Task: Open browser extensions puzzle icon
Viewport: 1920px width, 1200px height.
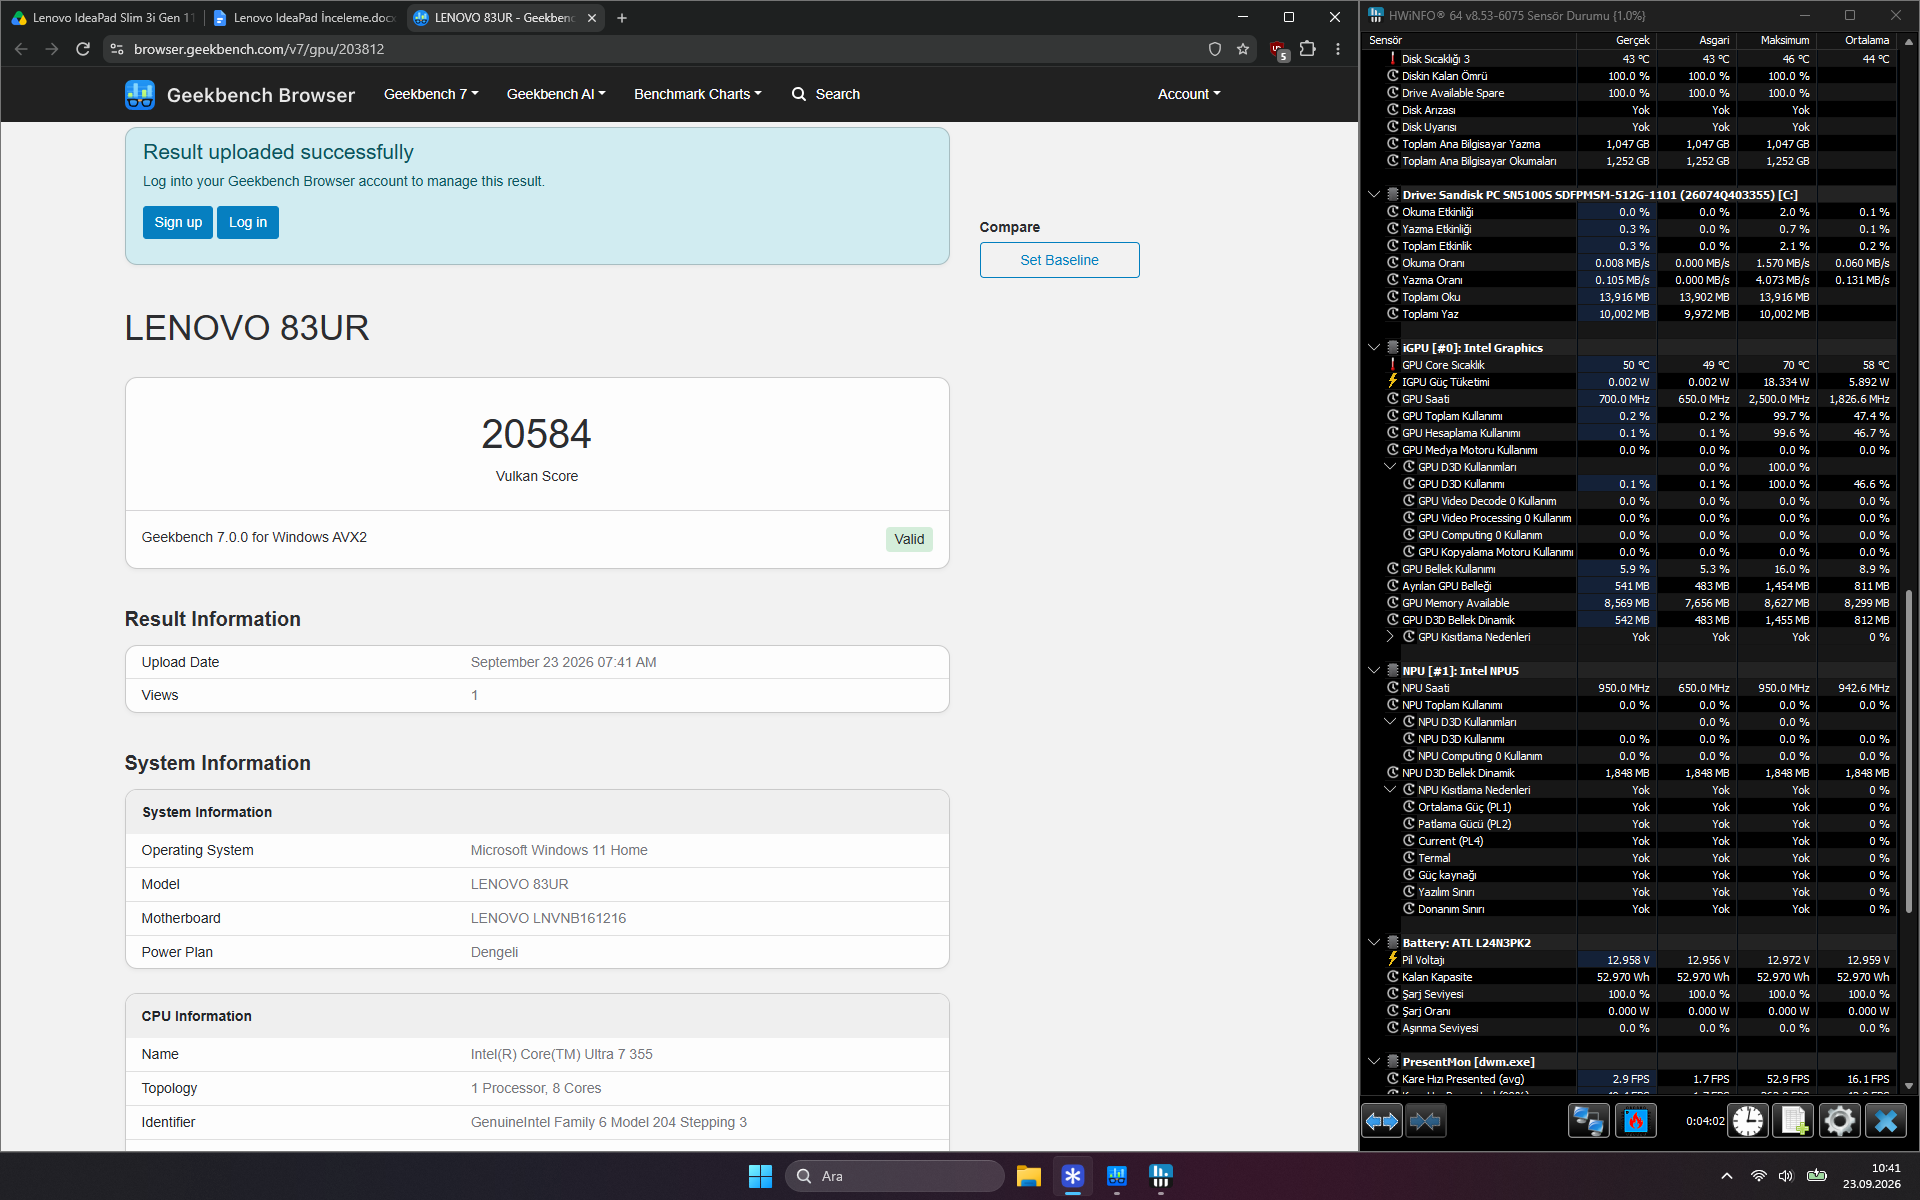Action: coord(1308,49)
